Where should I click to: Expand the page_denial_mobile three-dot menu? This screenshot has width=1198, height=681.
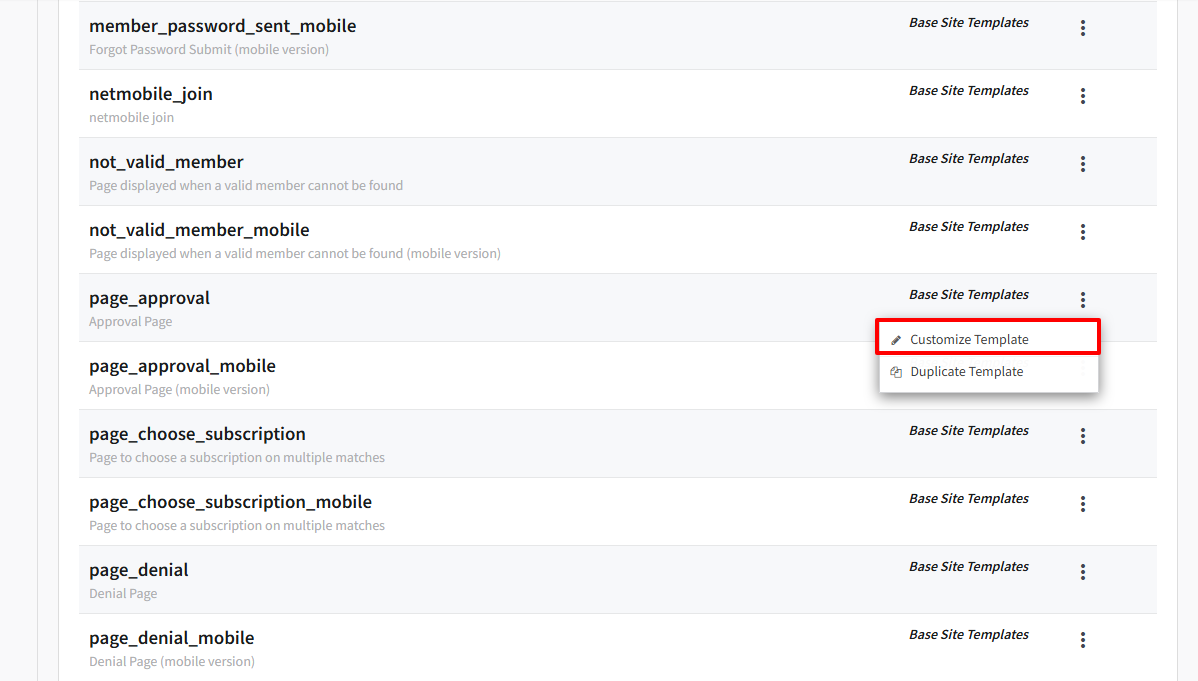point(1082,640)
